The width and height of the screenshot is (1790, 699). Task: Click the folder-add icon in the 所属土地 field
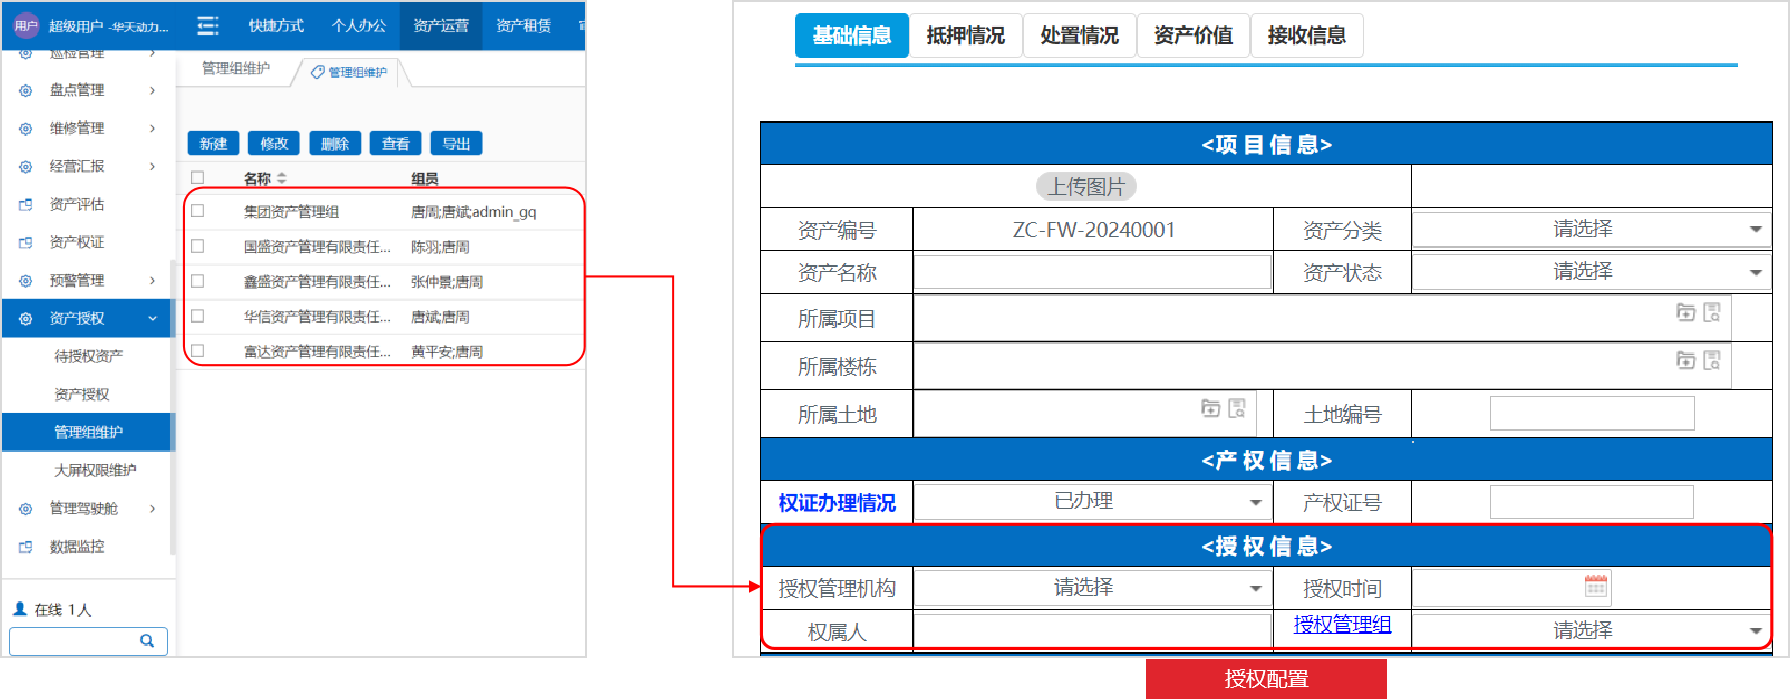(1211, 407)
